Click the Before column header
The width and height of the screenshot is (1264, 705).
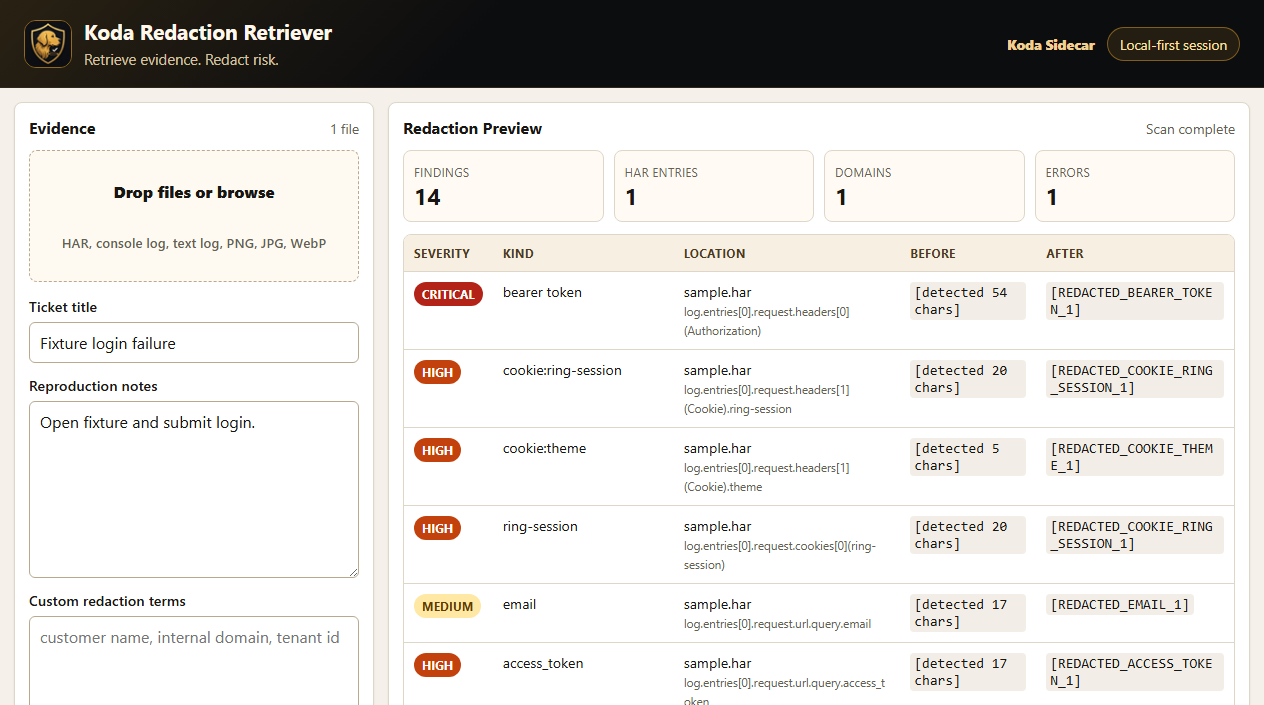[932, 254]
